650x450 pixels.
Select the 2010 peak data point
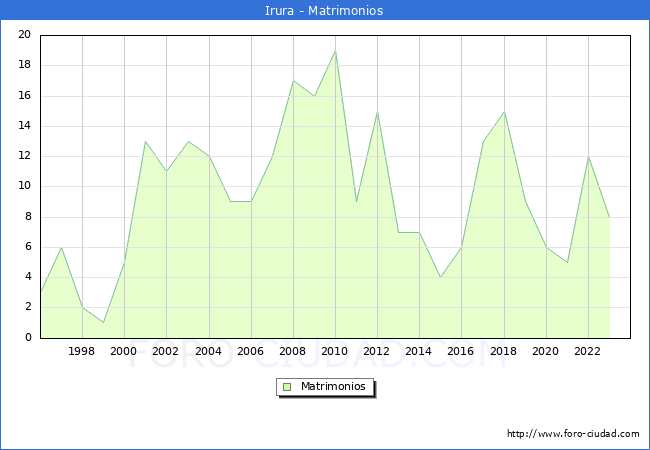pyautogui.click(x=335, y=51)
